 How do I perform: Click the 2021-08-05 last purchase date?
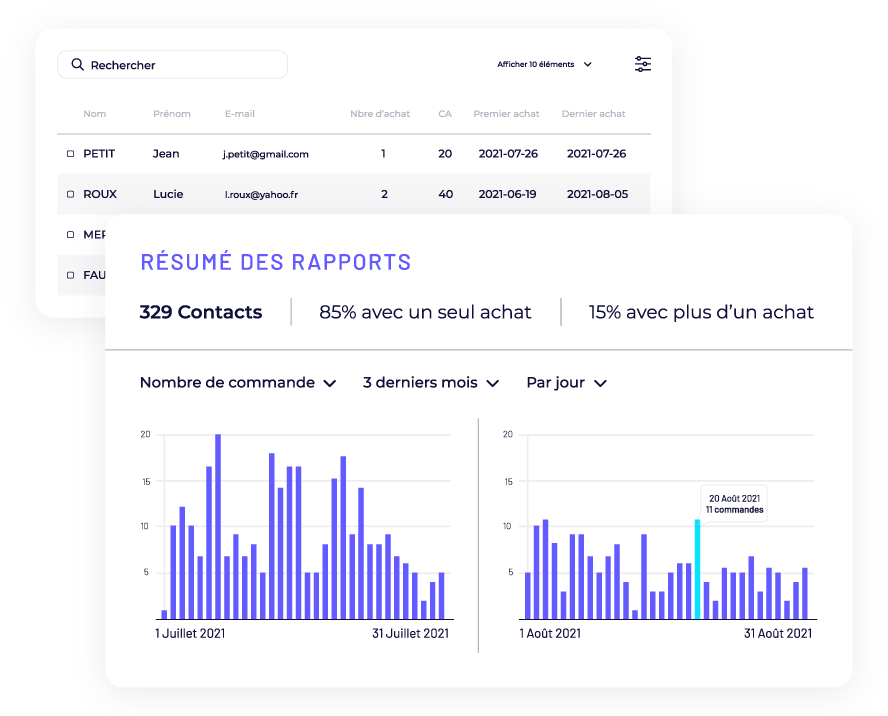point(597,194)
